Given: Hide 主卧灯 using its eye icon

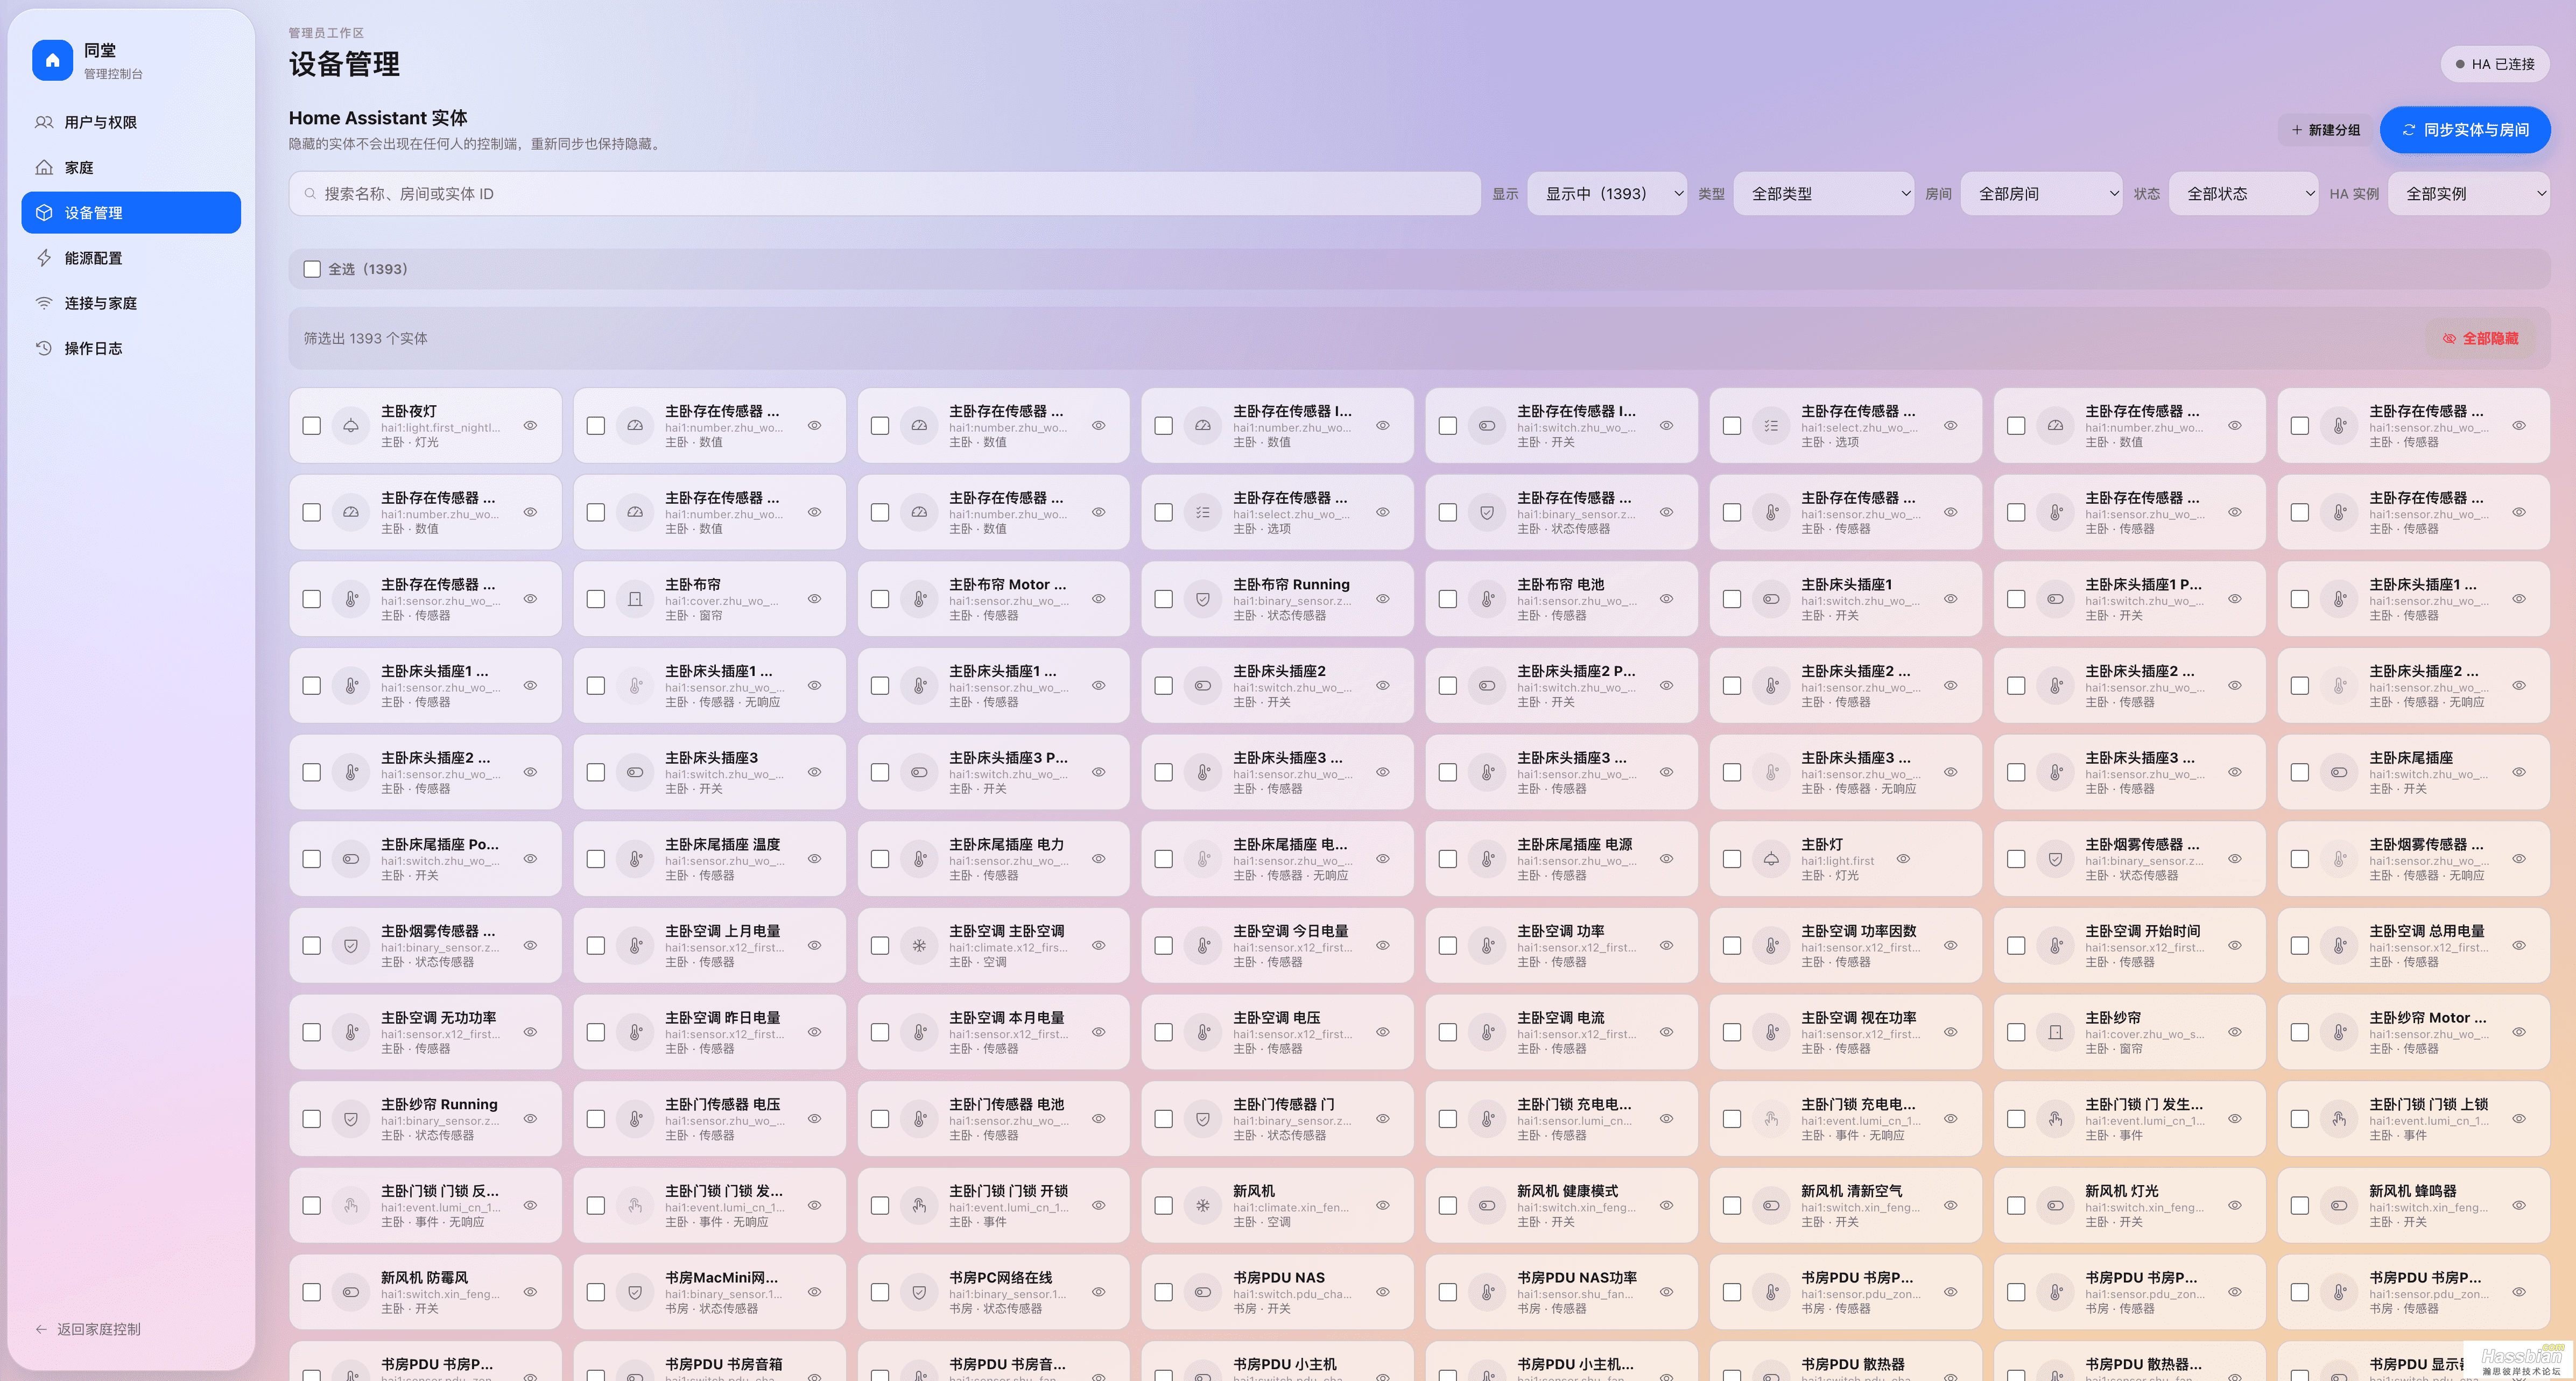Looking at the screenshot, I should click(x=1903, y=859).
